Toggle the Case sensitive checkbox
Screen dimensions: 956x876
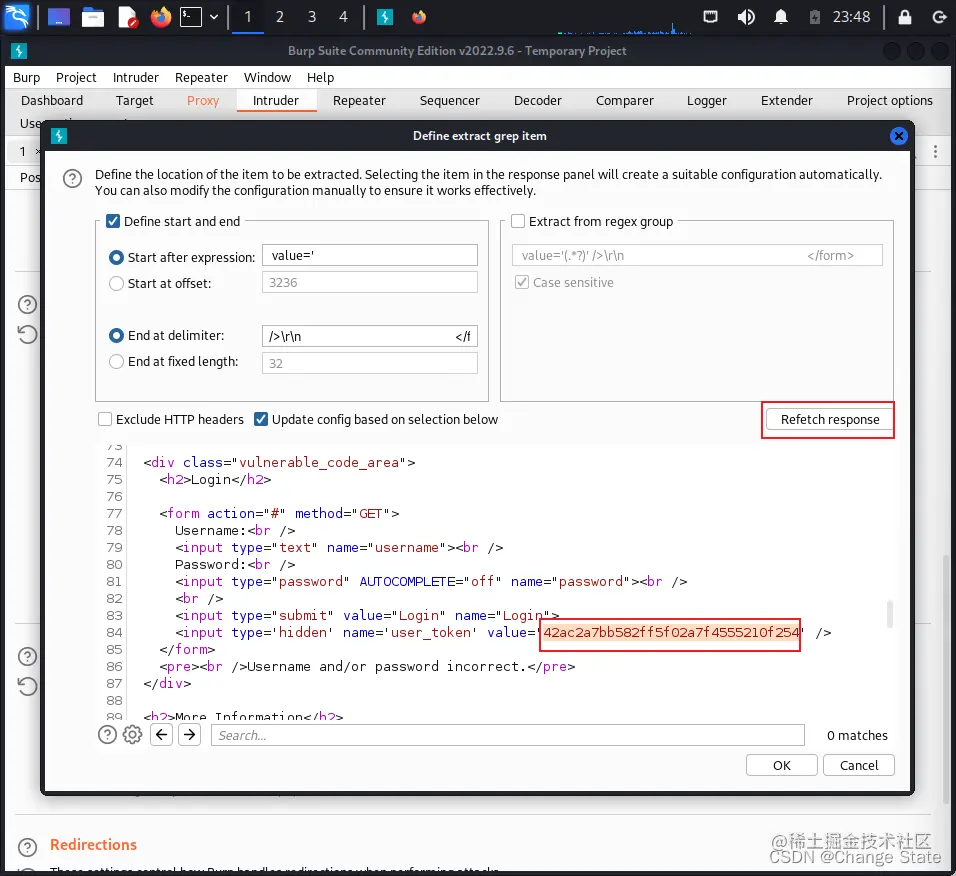[x=521, y=282]
